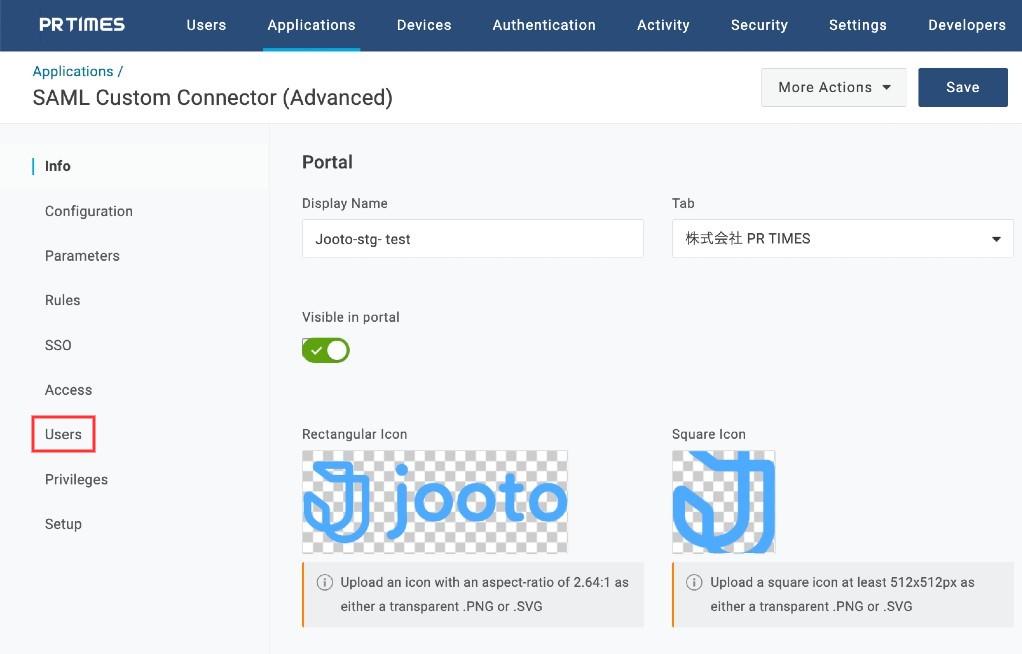This screenshot has height=654, width=1022.
Task: Open the Users menu in top navigation
Action: point(206,25)
